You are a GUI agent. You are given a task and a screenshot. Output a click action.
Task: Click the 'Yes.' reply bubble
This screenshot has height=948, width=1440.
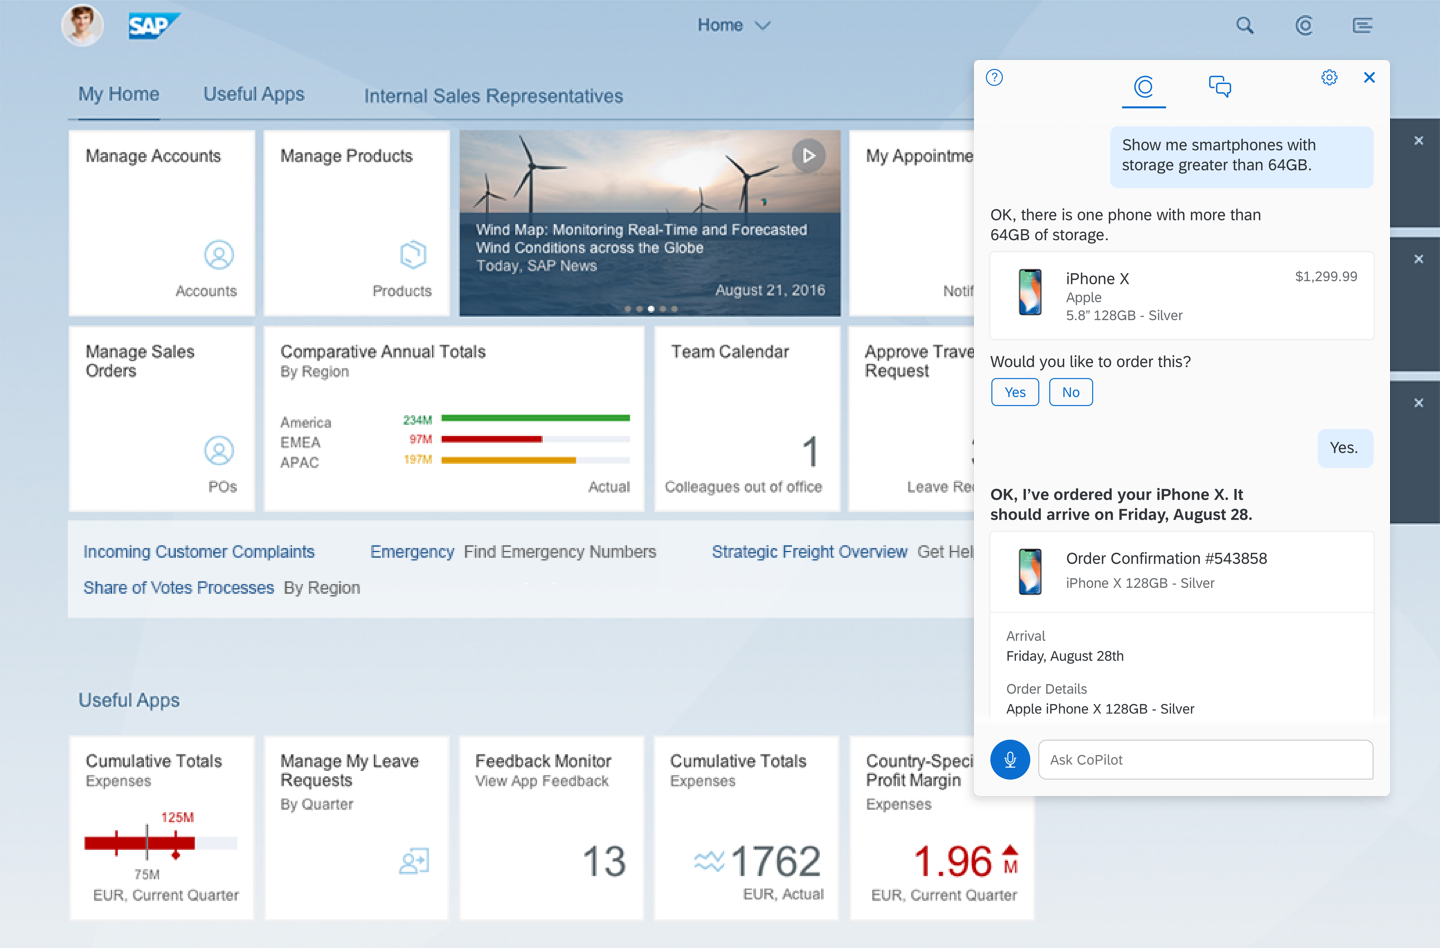[1345, 448]
